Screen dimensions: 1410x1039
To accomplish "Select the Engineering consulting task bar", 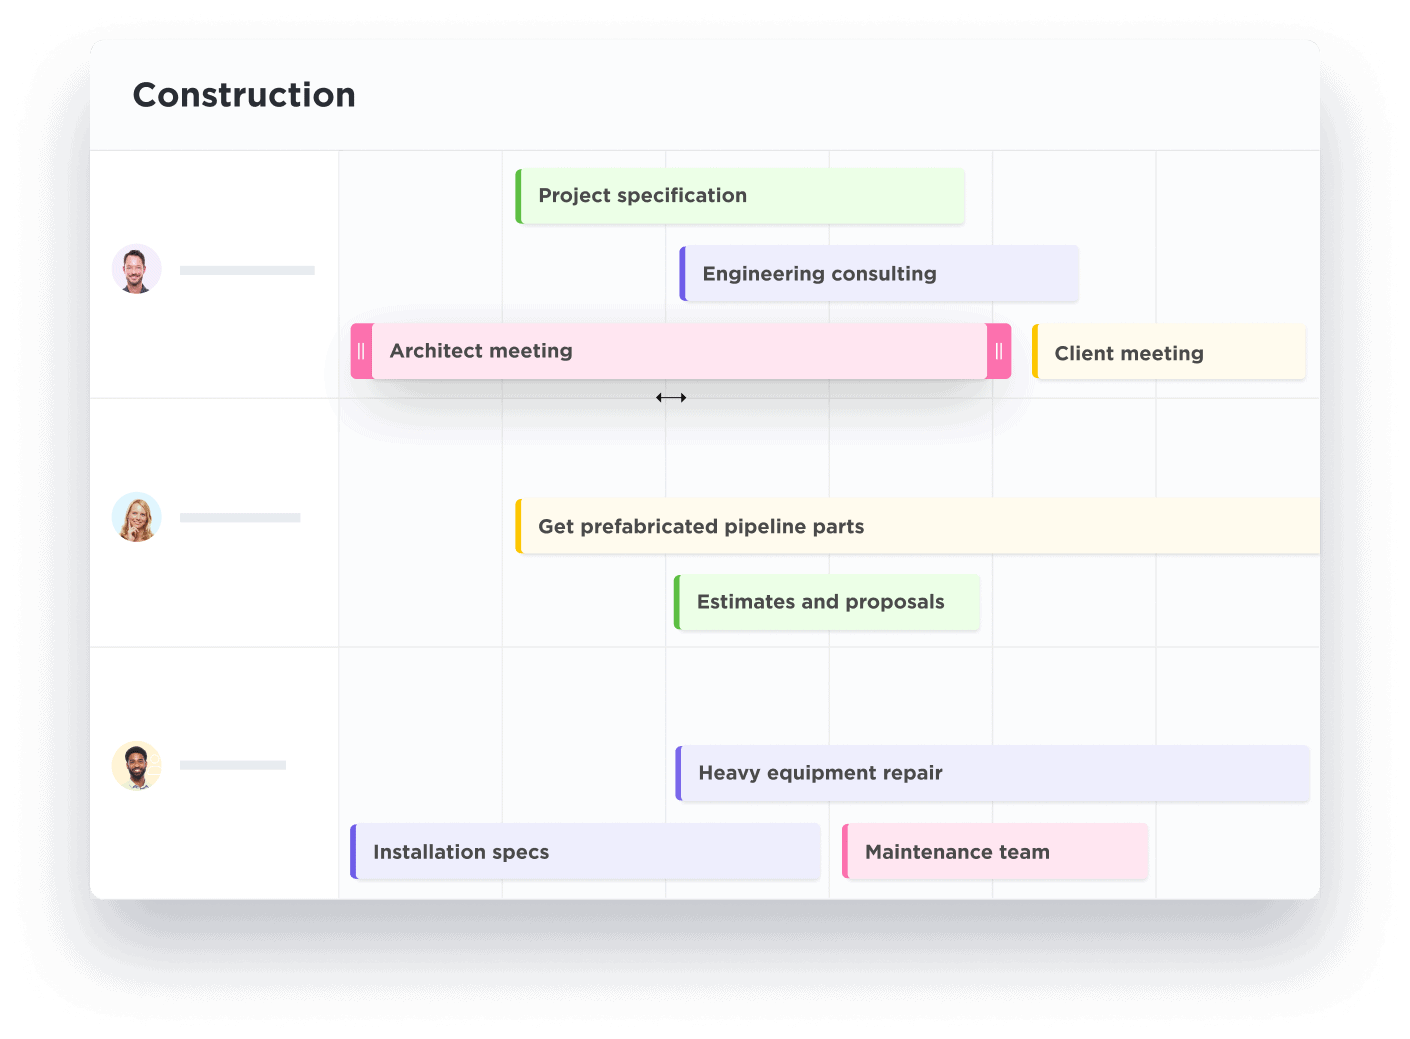I will pos(880,274).
